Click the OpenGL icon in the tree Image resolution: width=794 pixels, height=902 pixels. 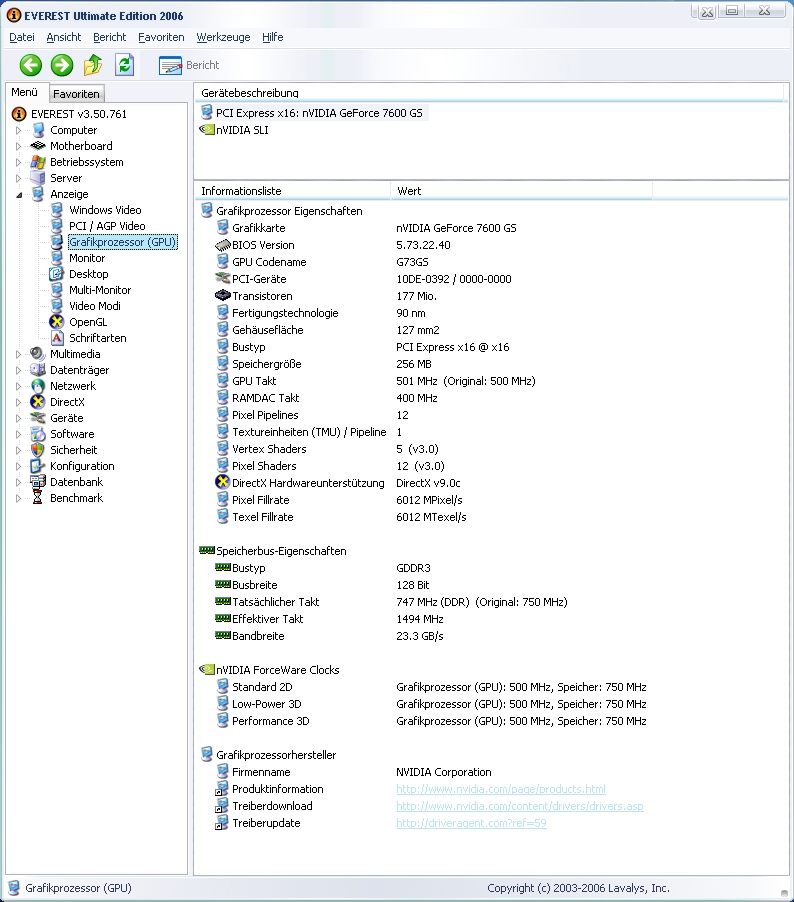pos(56,322)
